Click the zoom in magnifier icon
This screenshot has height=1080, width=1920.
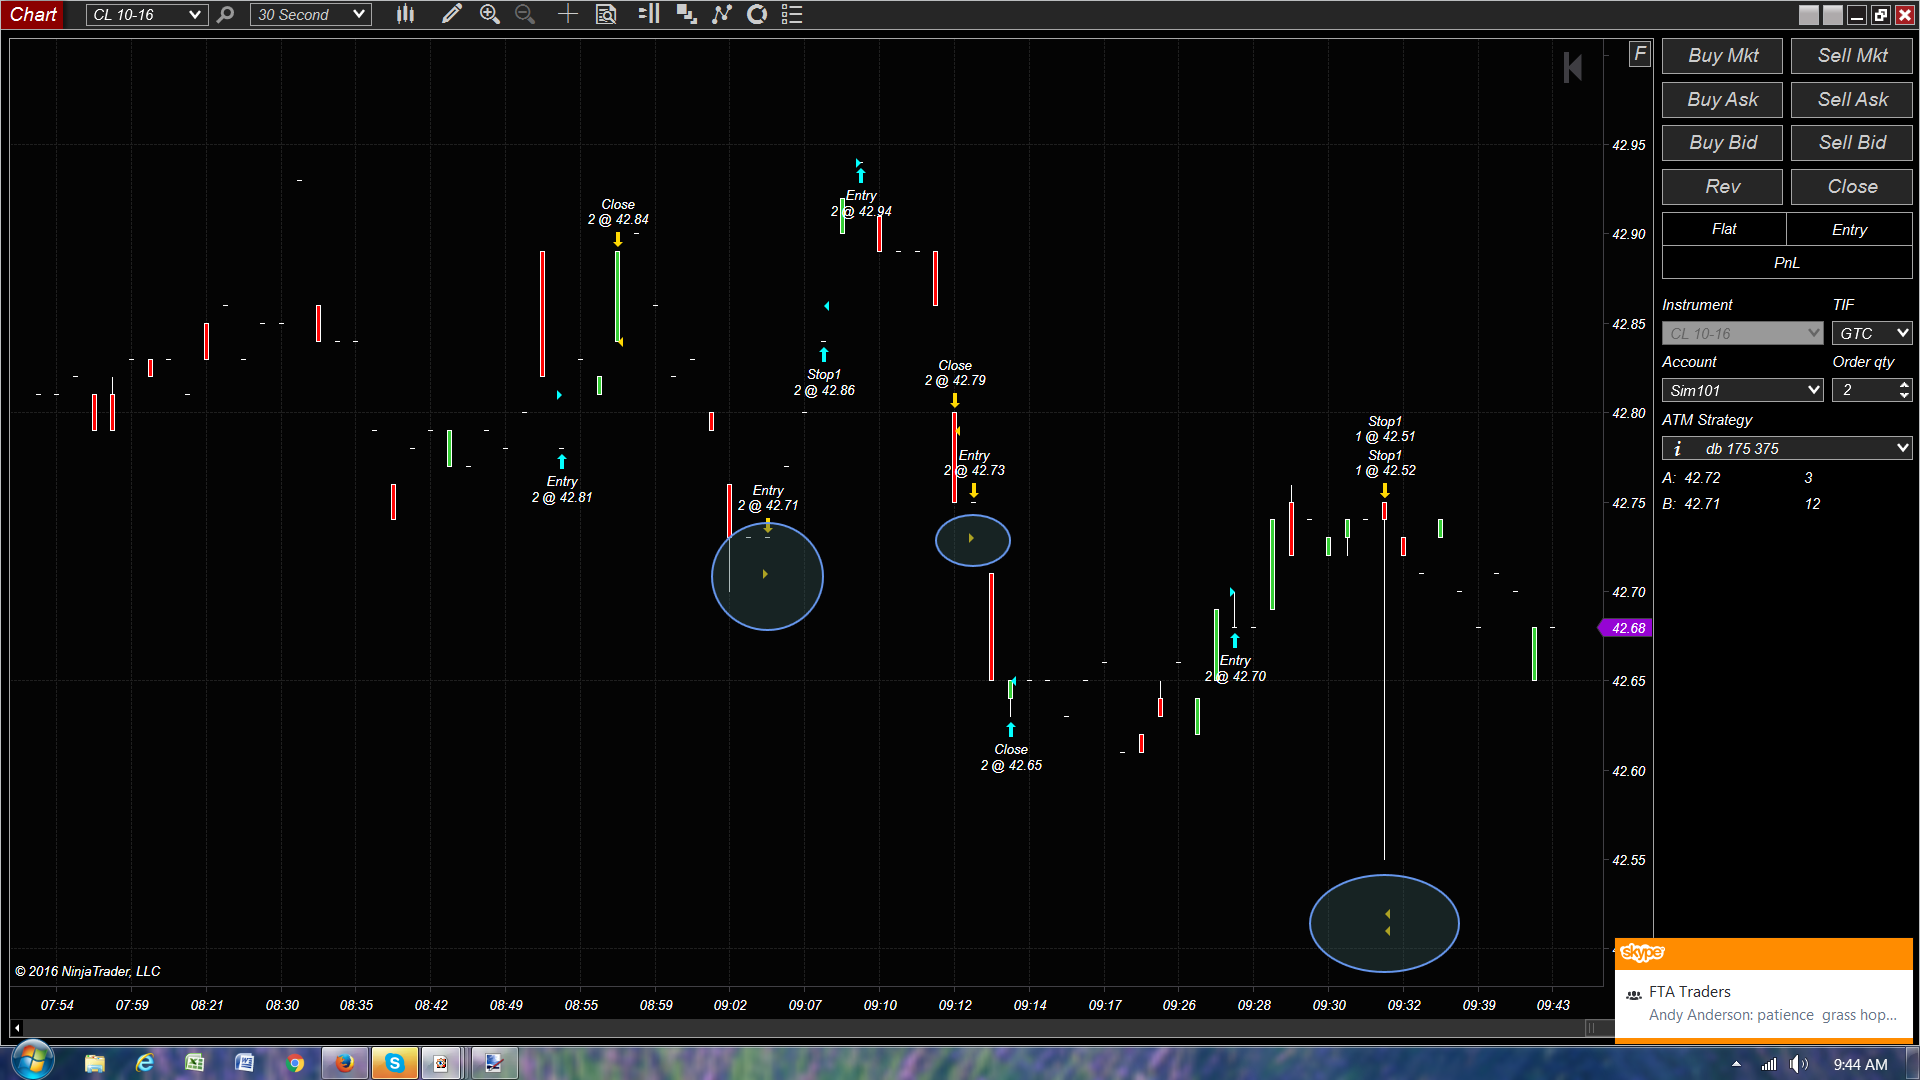point(489,14)
